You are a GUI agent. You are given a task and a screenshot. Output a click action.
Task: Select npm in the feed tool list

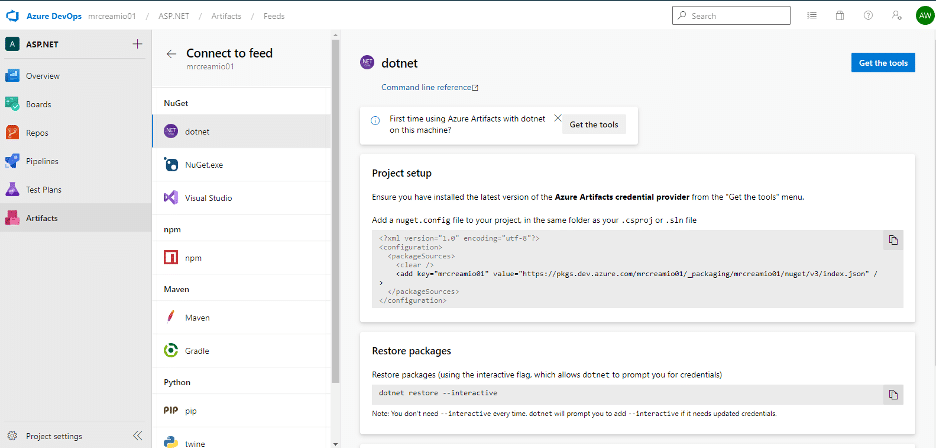(241, 258)
